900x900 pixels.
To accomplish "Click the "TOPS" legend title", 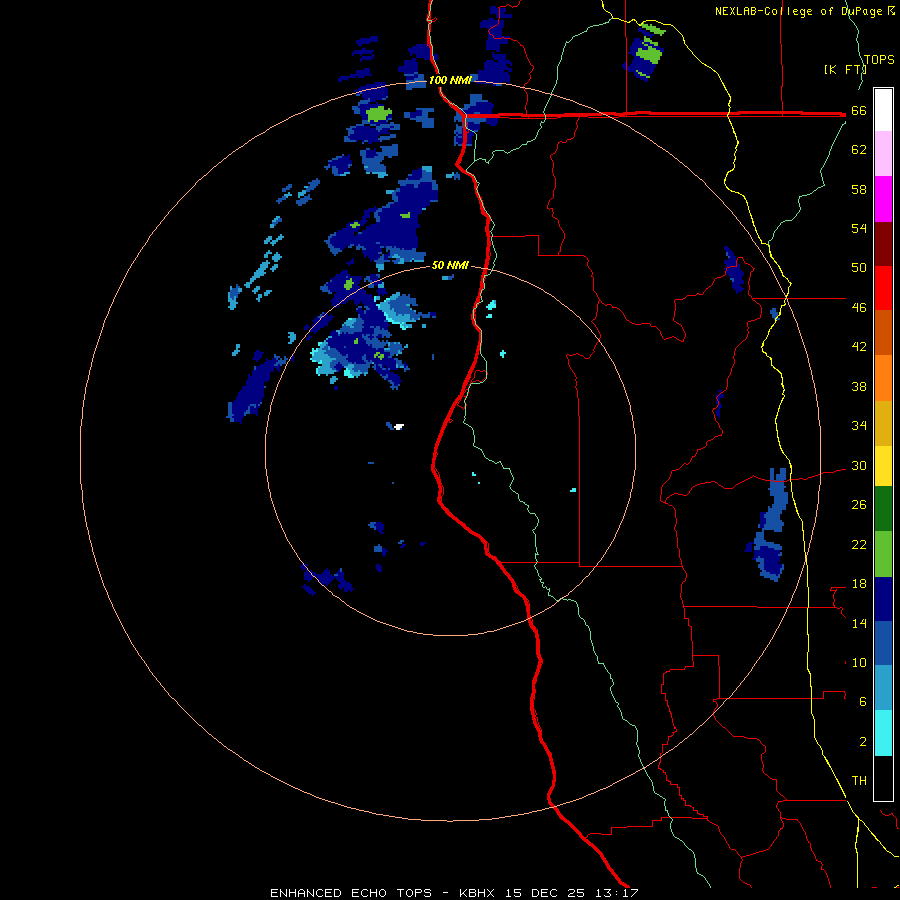I will click(x=879, y=60).
